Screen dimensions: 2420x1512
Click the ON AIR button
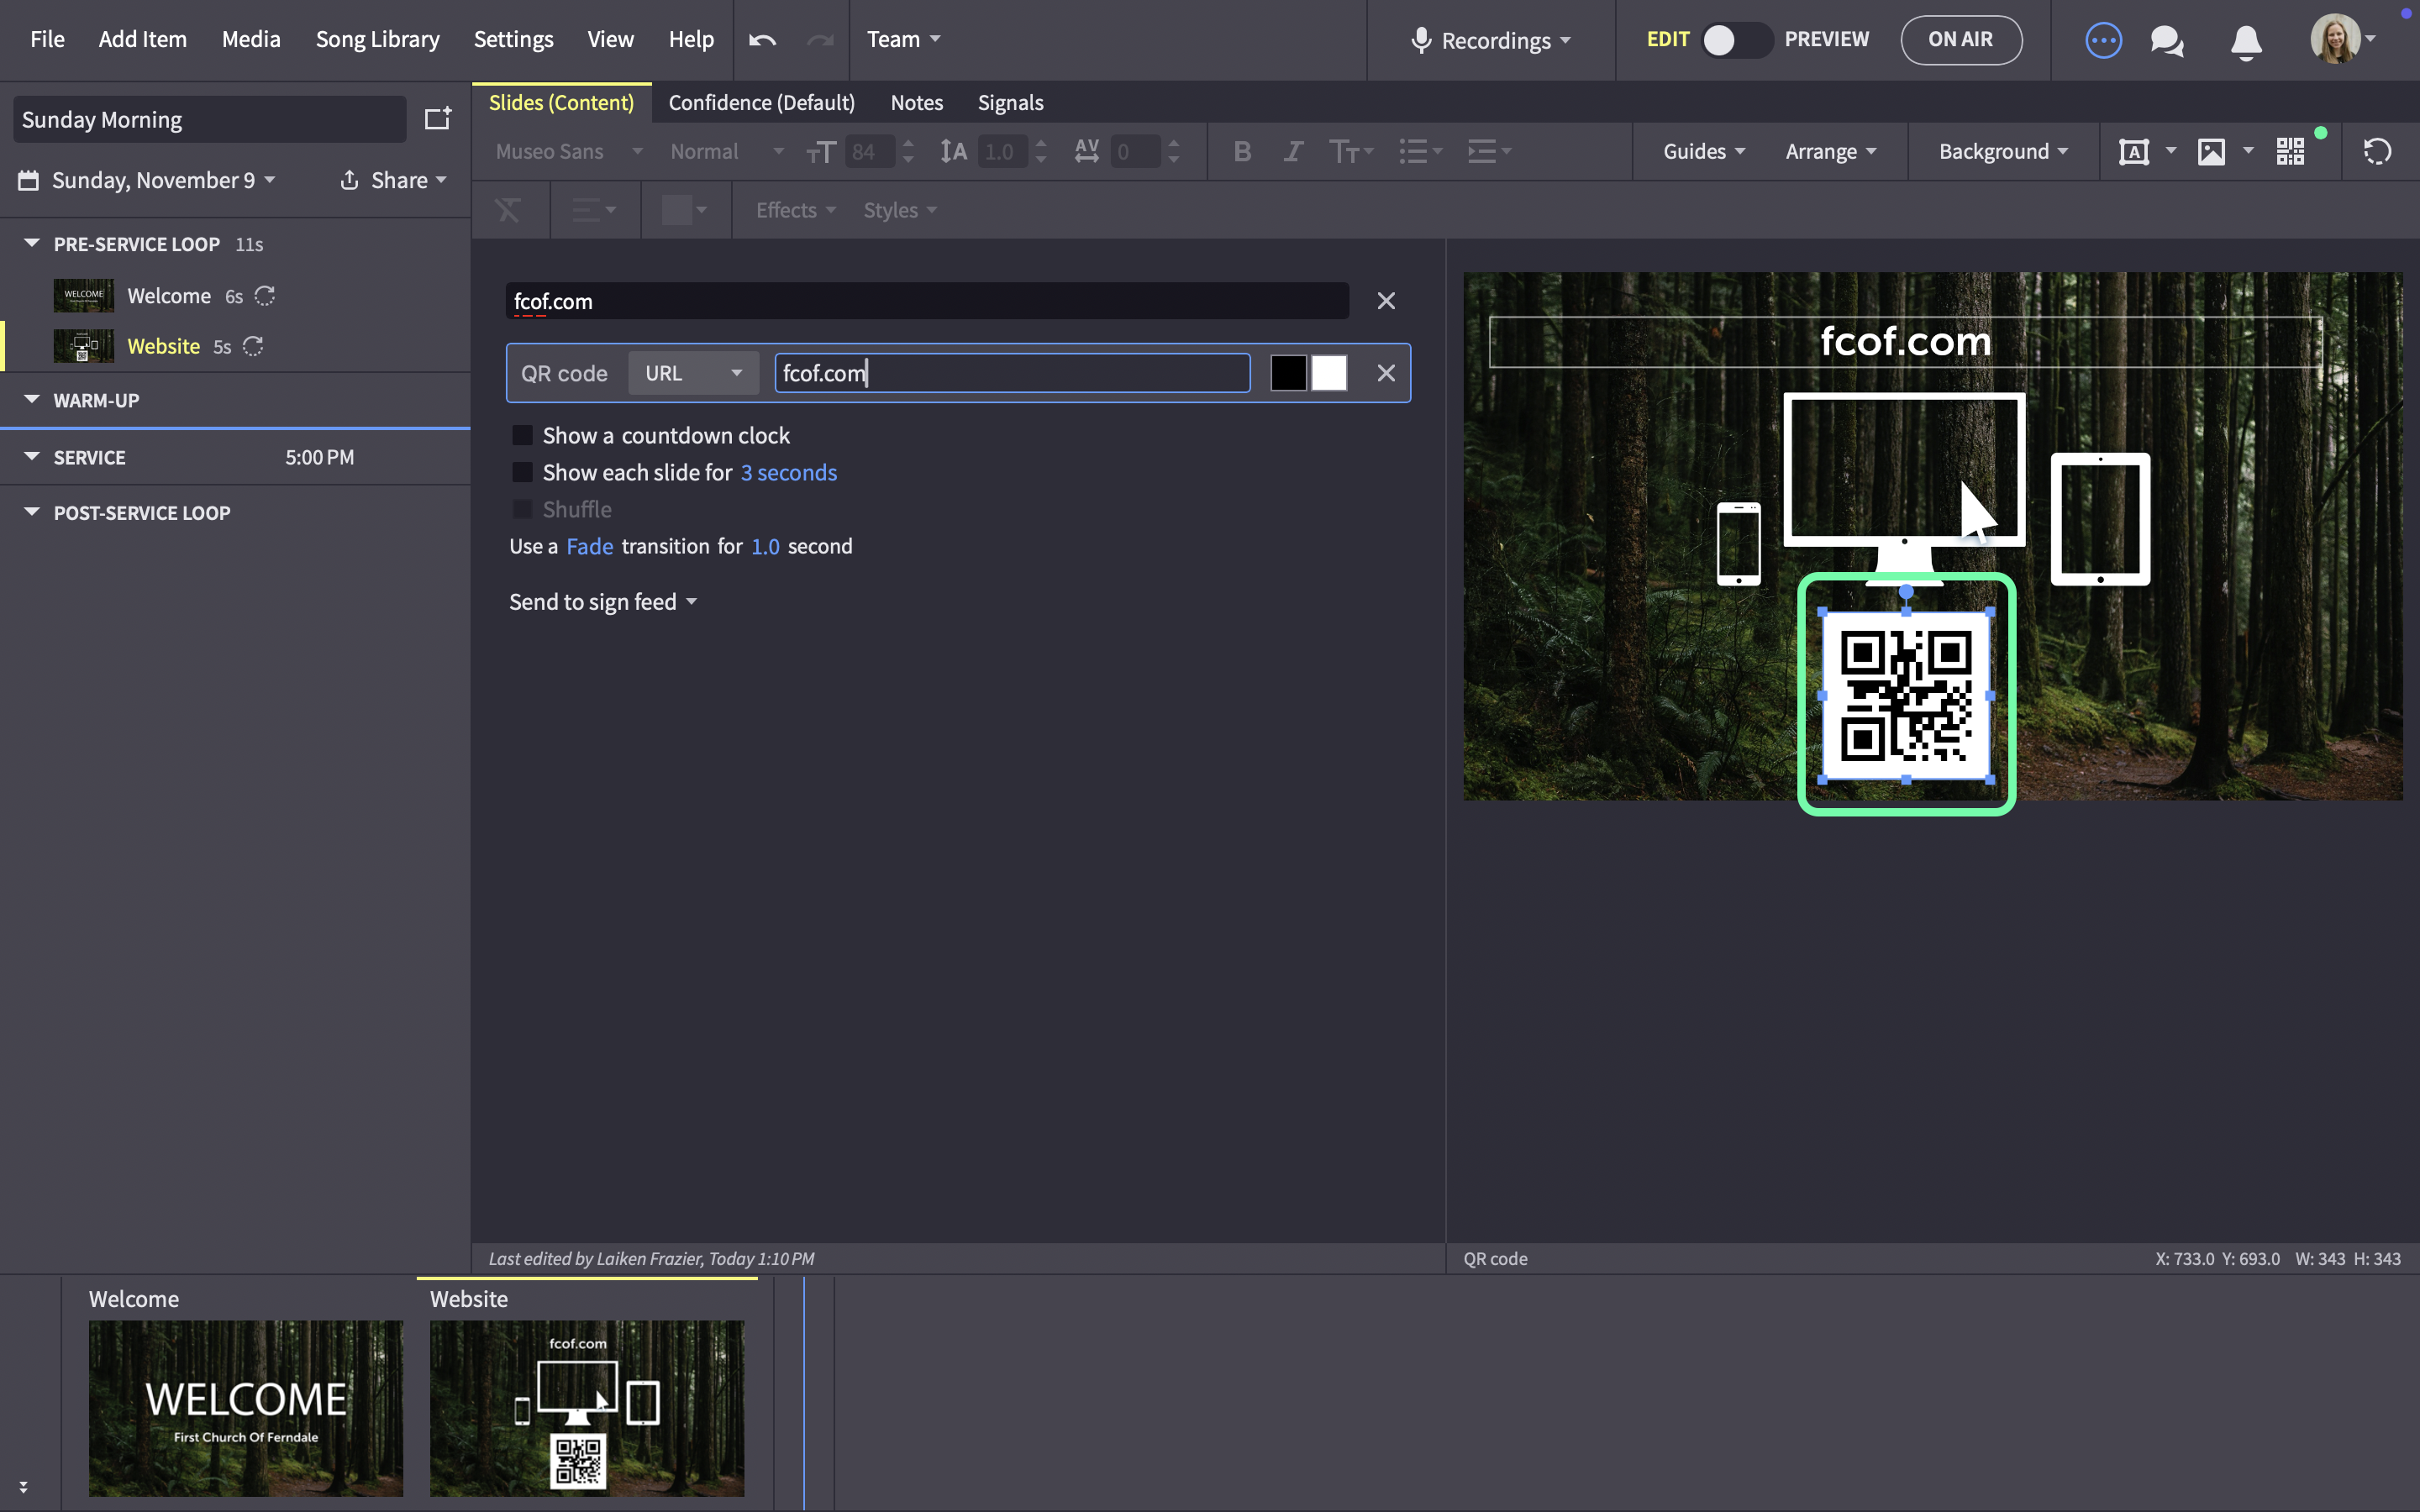(1960, 40)
